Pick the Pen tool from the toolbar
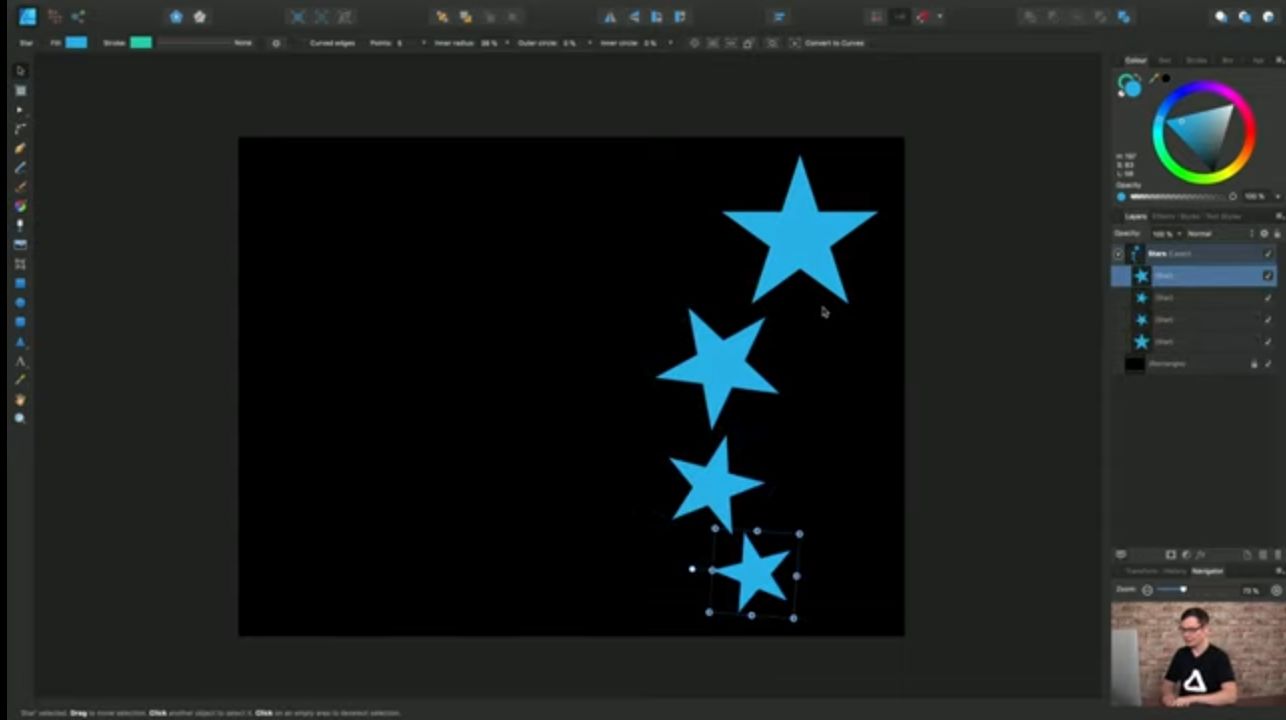This screenshot has height=720, width=1286. click(x=20, y=148)
